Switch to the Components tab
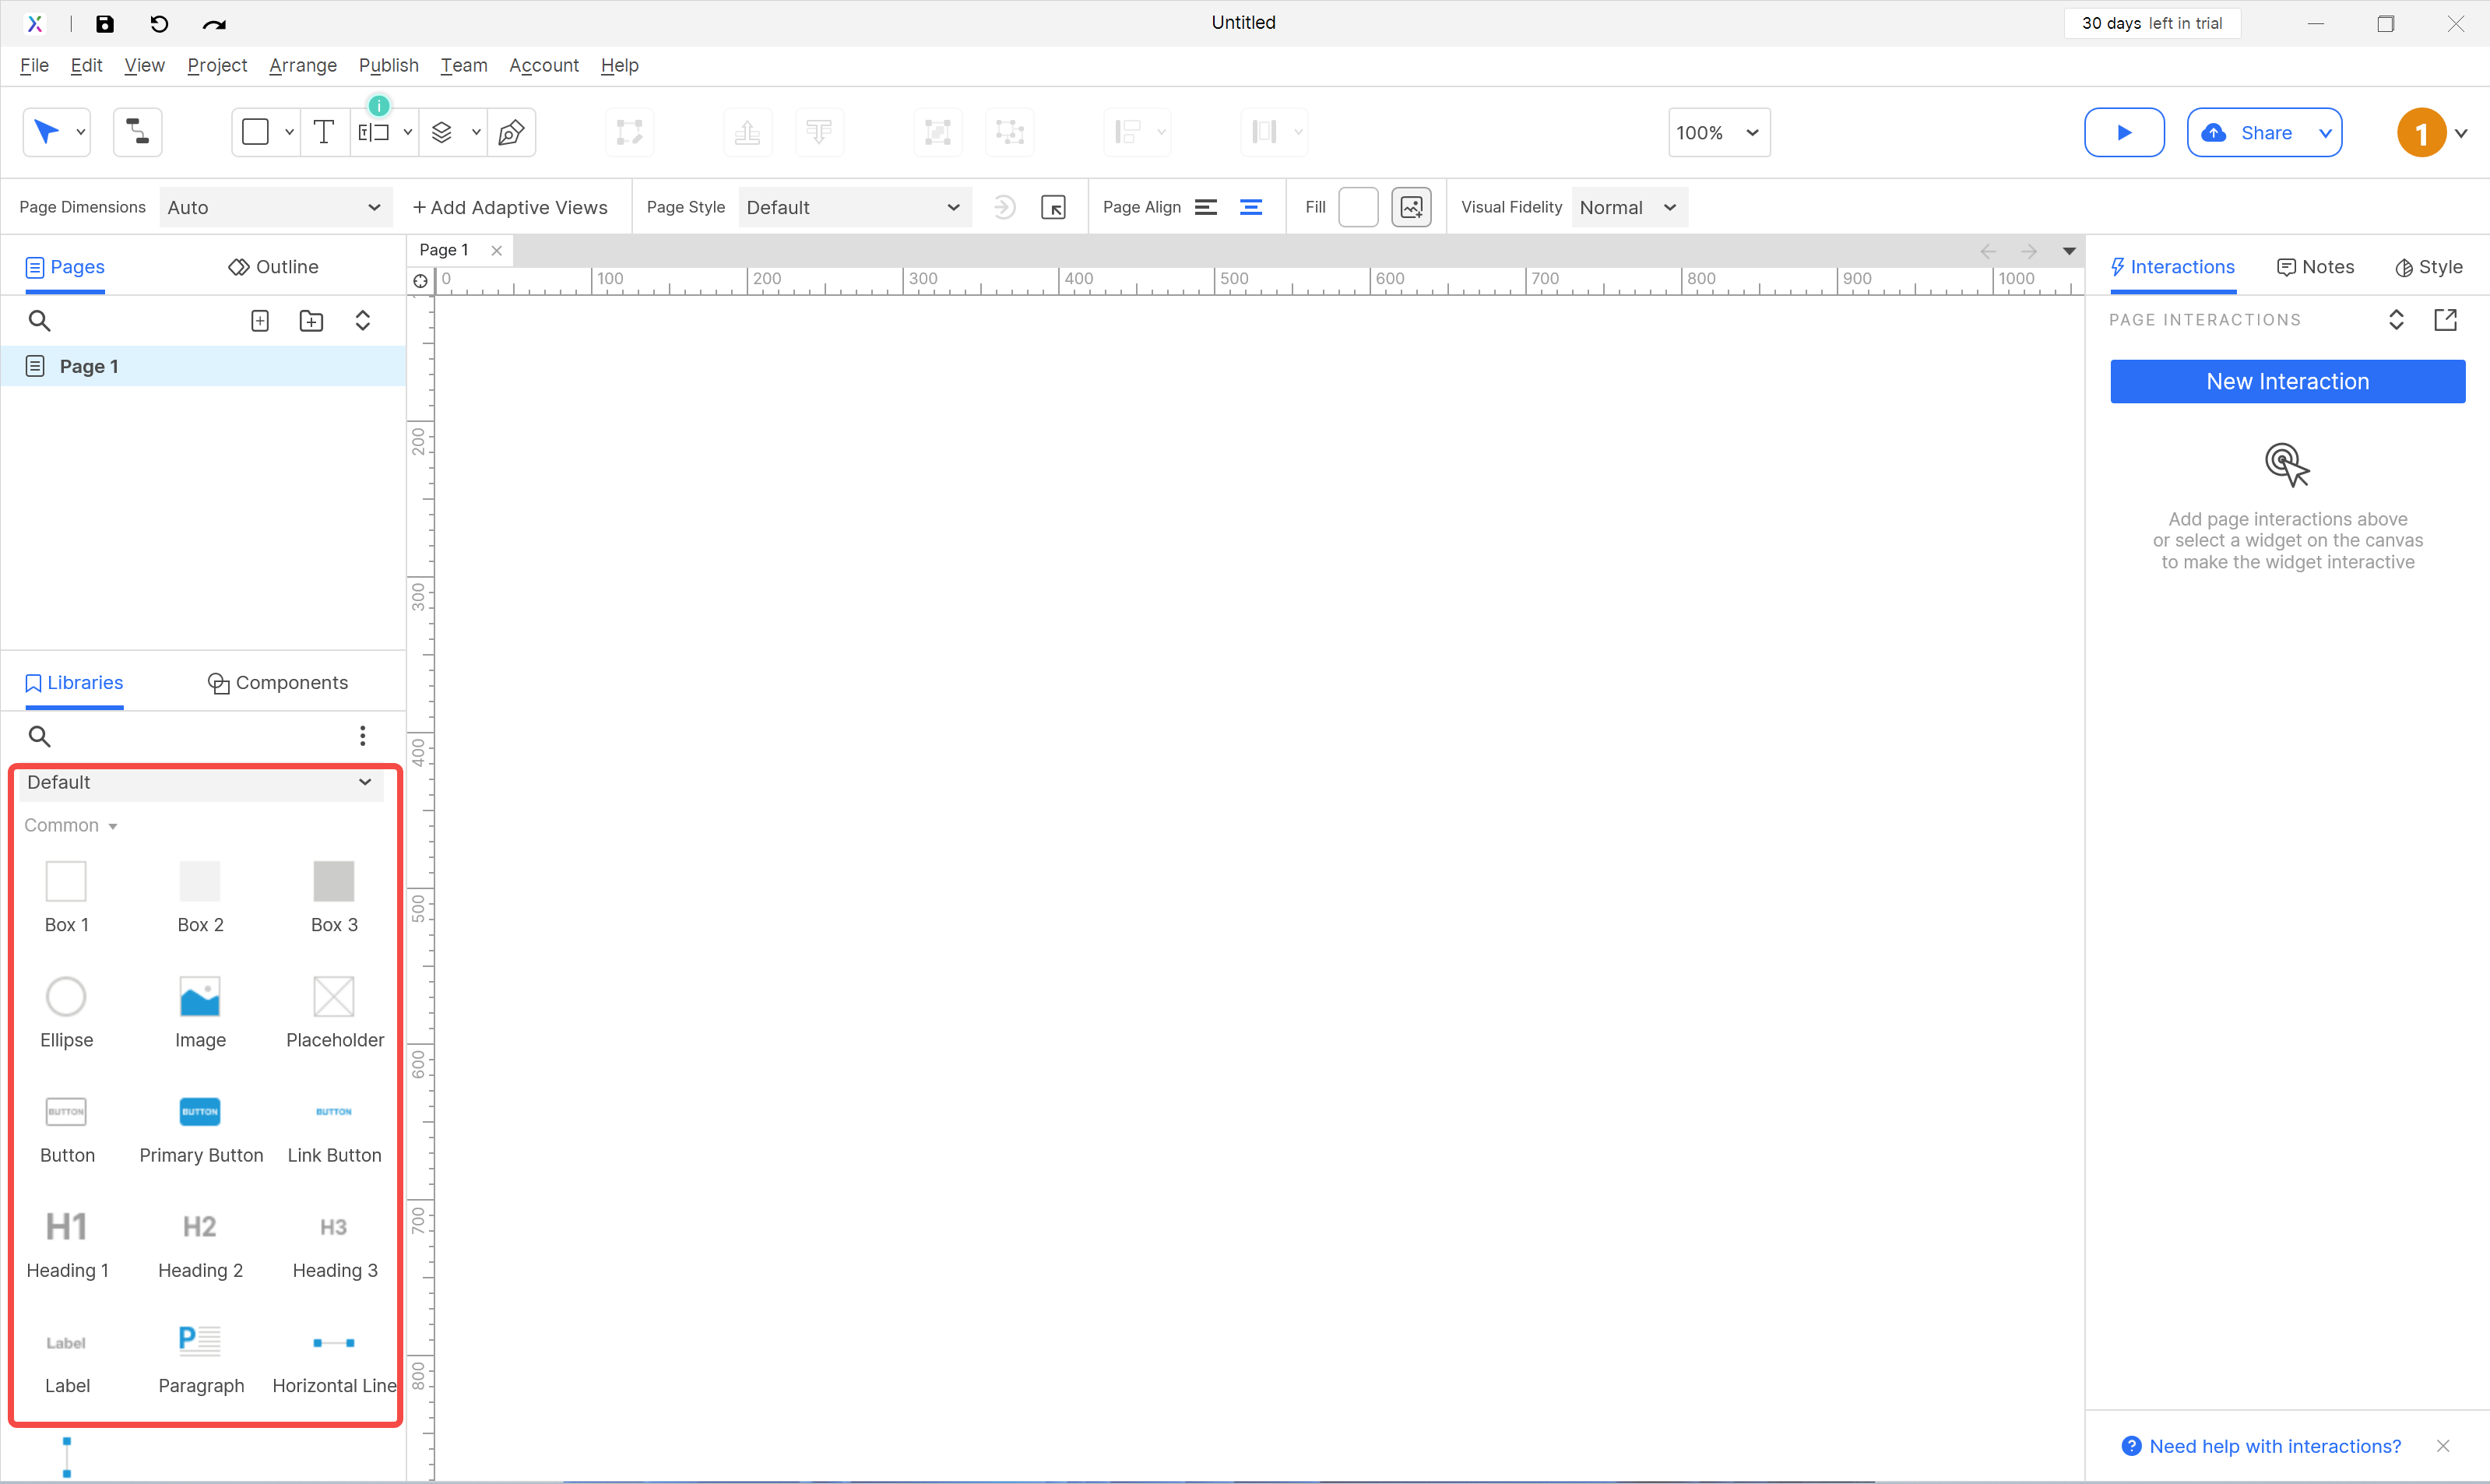Screen dimensions: 2490x1484 point(278,683)
